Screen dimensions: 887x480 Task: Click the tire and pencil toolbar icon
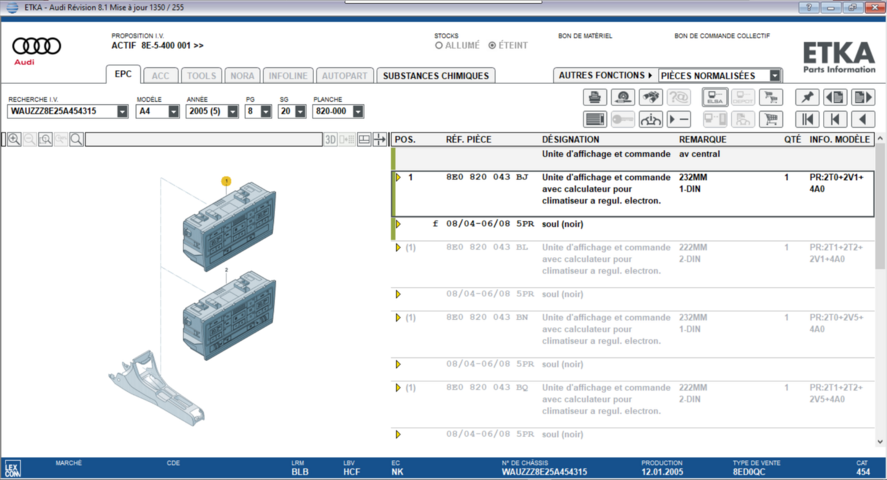click(623, 97)
